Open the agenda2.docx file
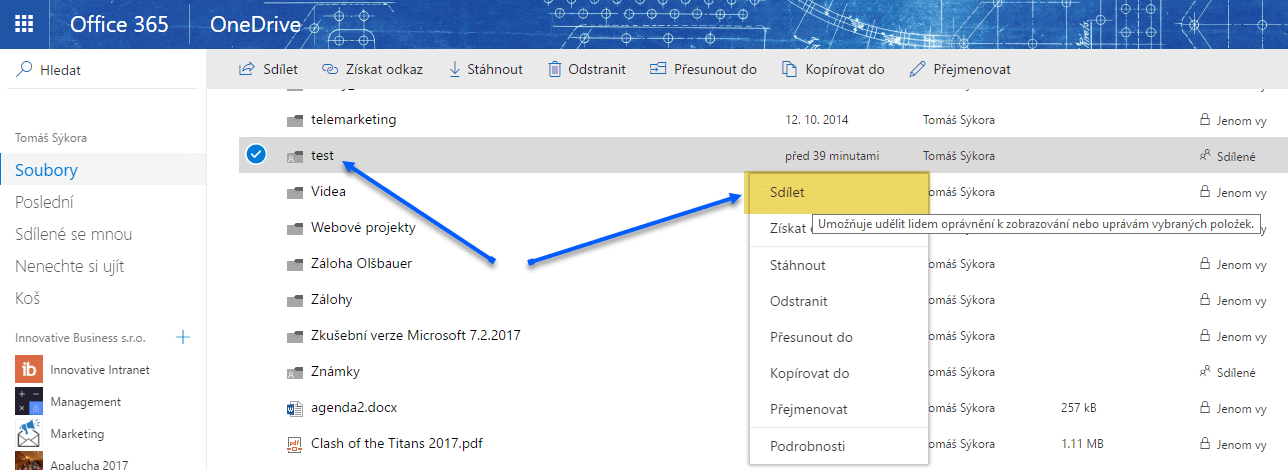The width and height of the screenshot is (1288, 470). click(x=354, y=407)
